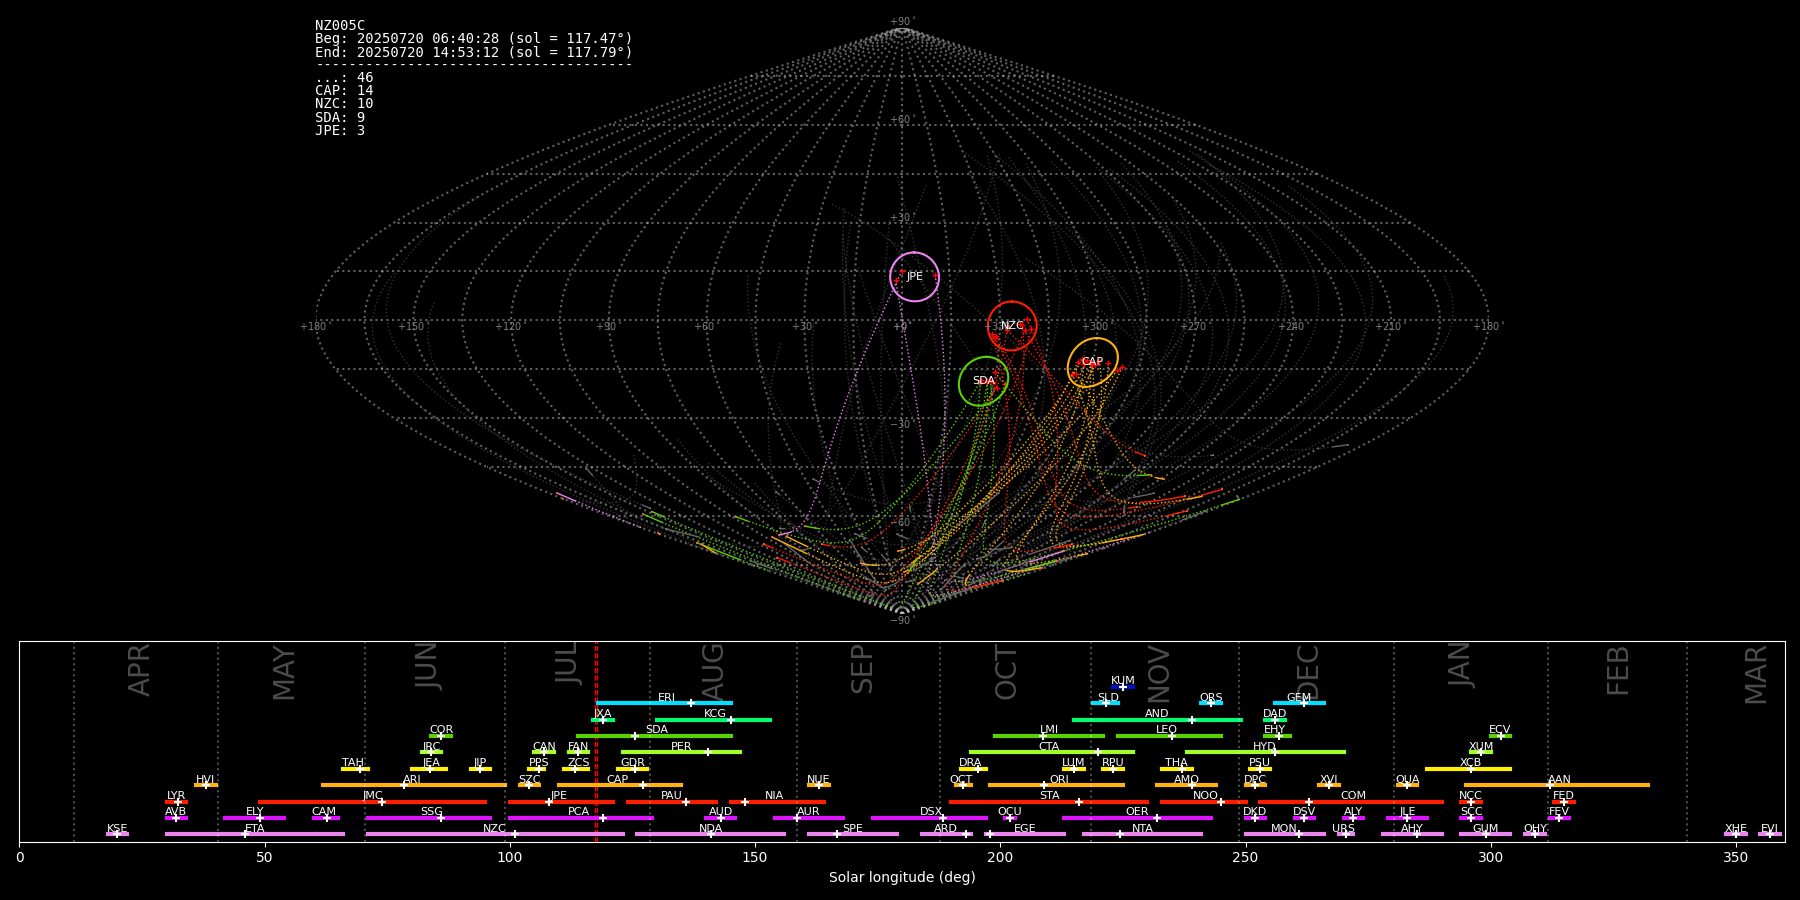The height and width of the screenshot is (900, 1800).
Task: Click the red dashed current solar longitude line
Action: 596,741
